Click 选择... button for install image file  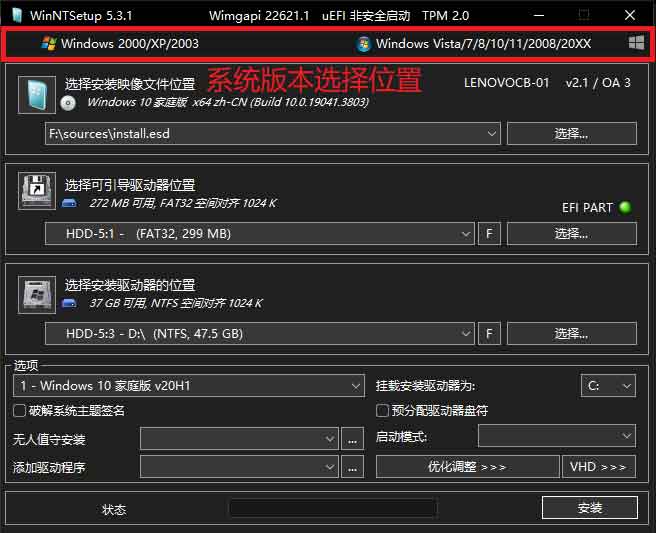tap(571, 134)
